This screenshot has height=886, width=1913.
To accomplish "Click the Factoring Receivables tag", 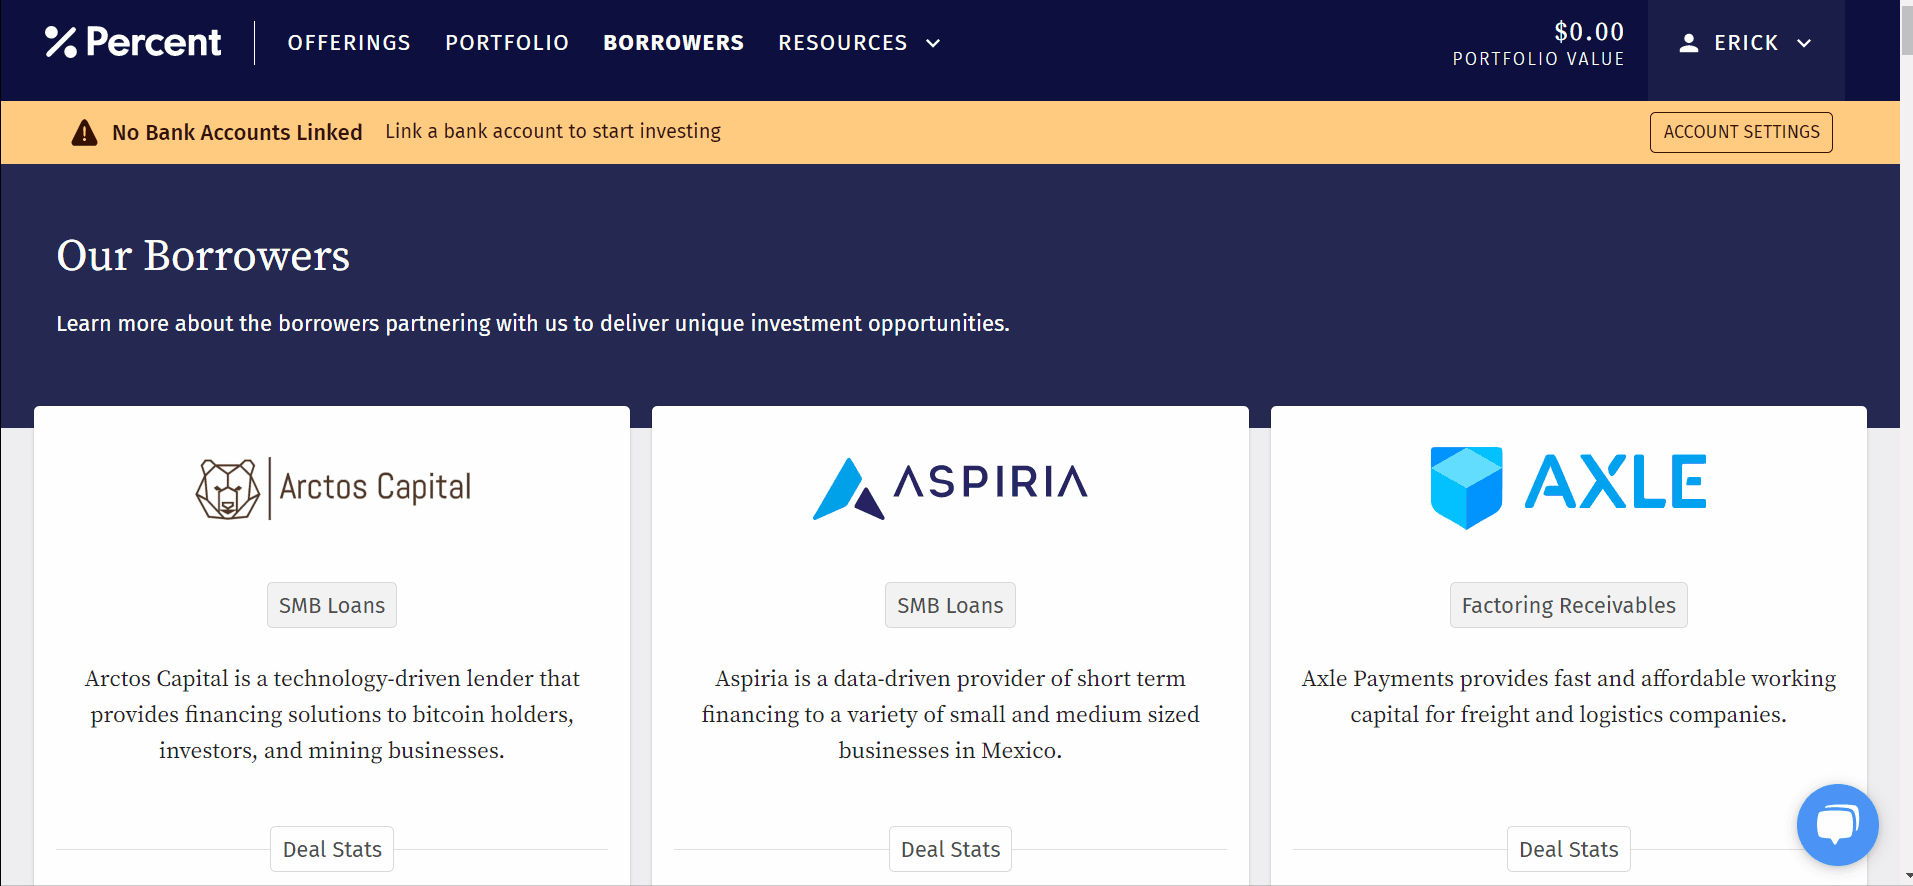I will 1568,605.
